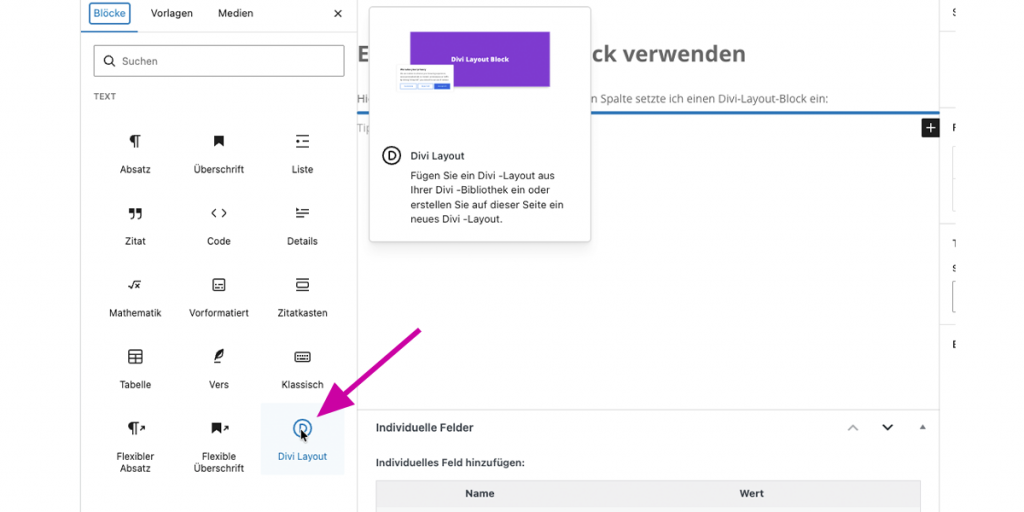The image size is (1024, 512).
Task: Click the Suchen search field
Action: click(219, 61)
